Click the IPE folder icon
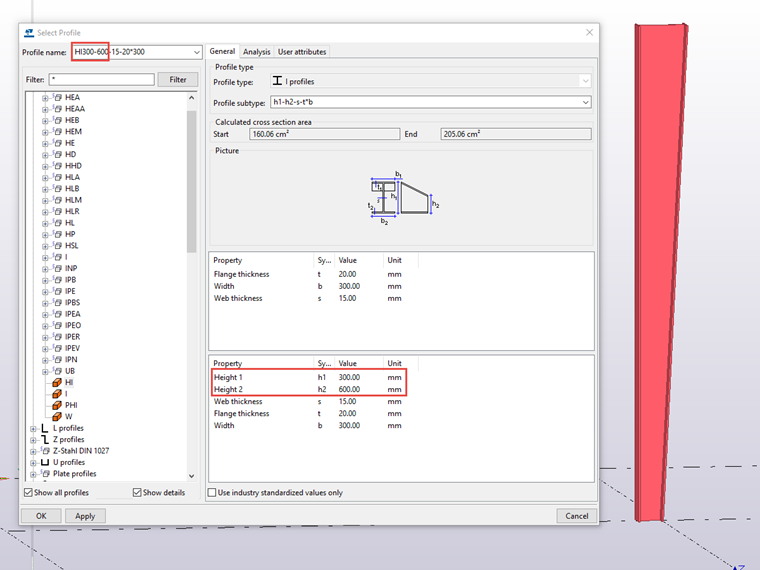 coord(57,291)
